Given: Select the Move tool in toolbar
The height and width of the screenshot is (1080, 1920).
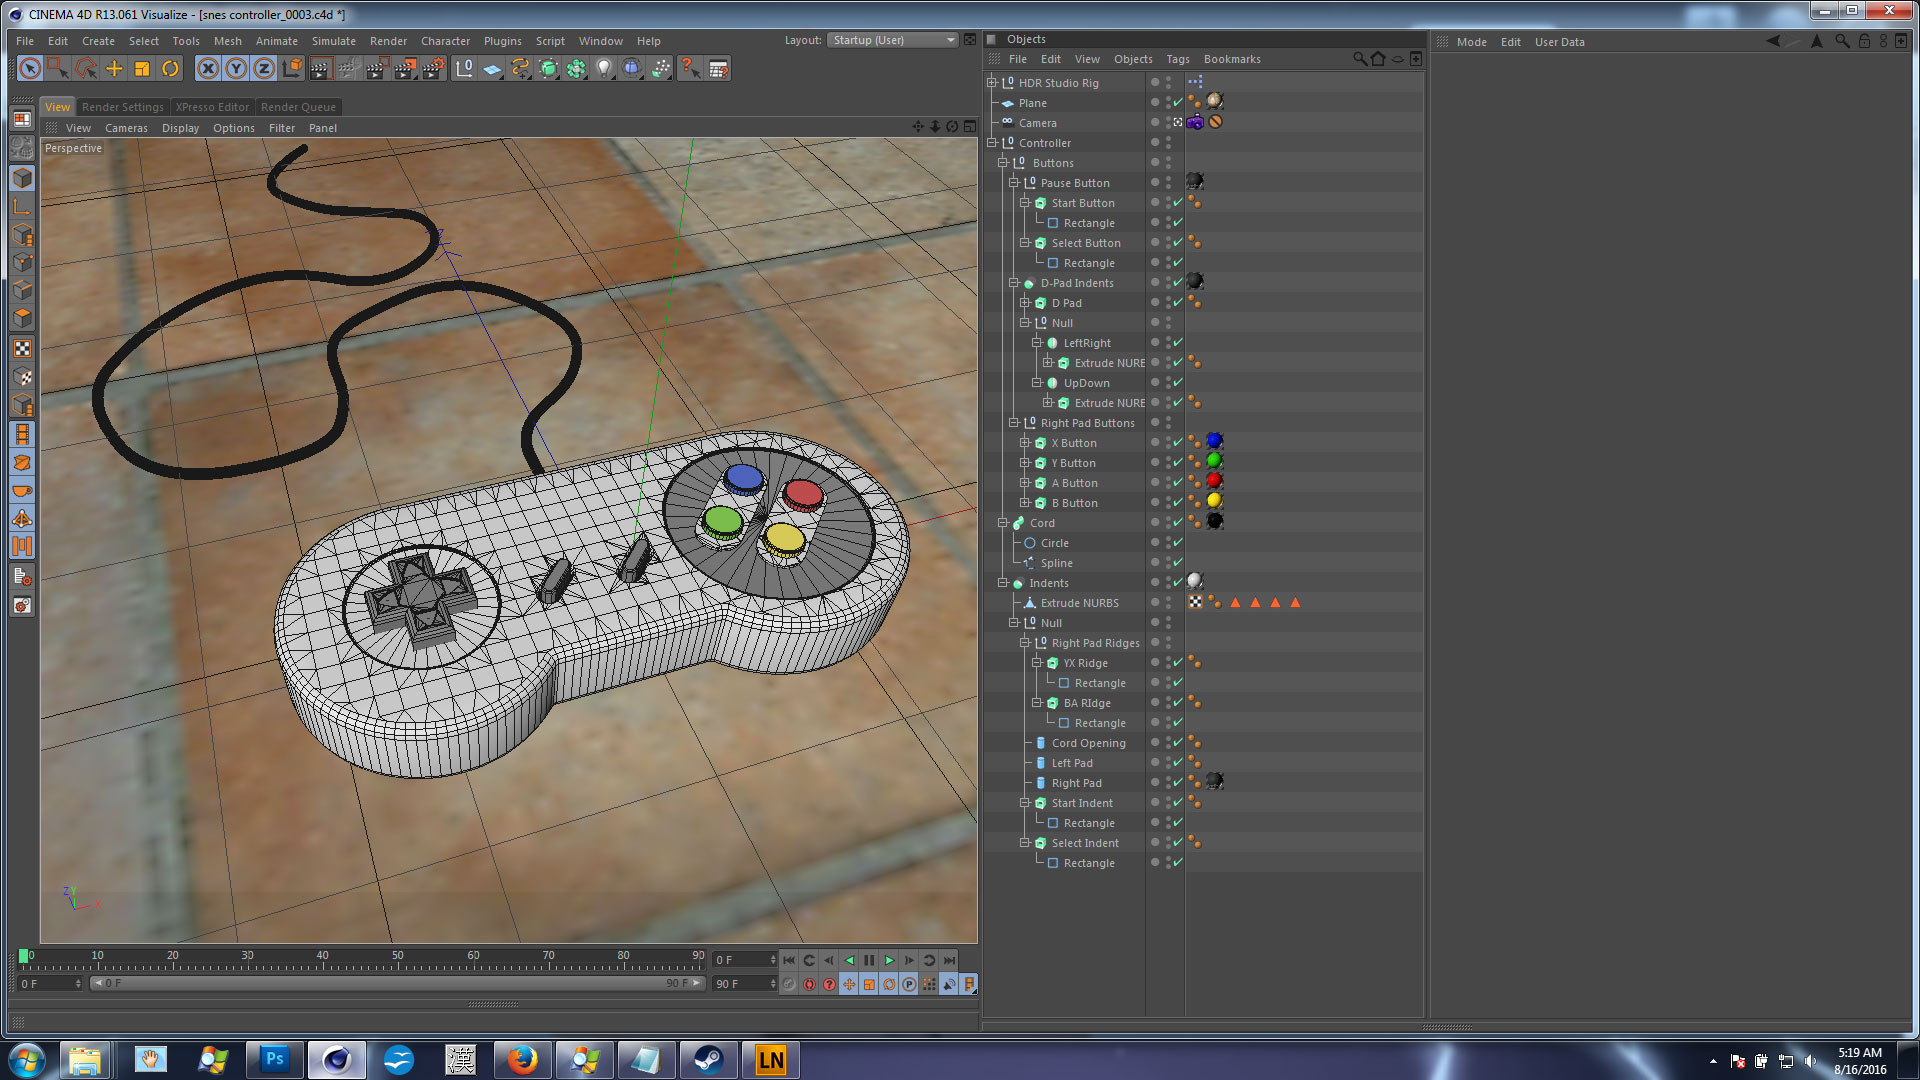Looking at the screenshot, I should point(114,69).
